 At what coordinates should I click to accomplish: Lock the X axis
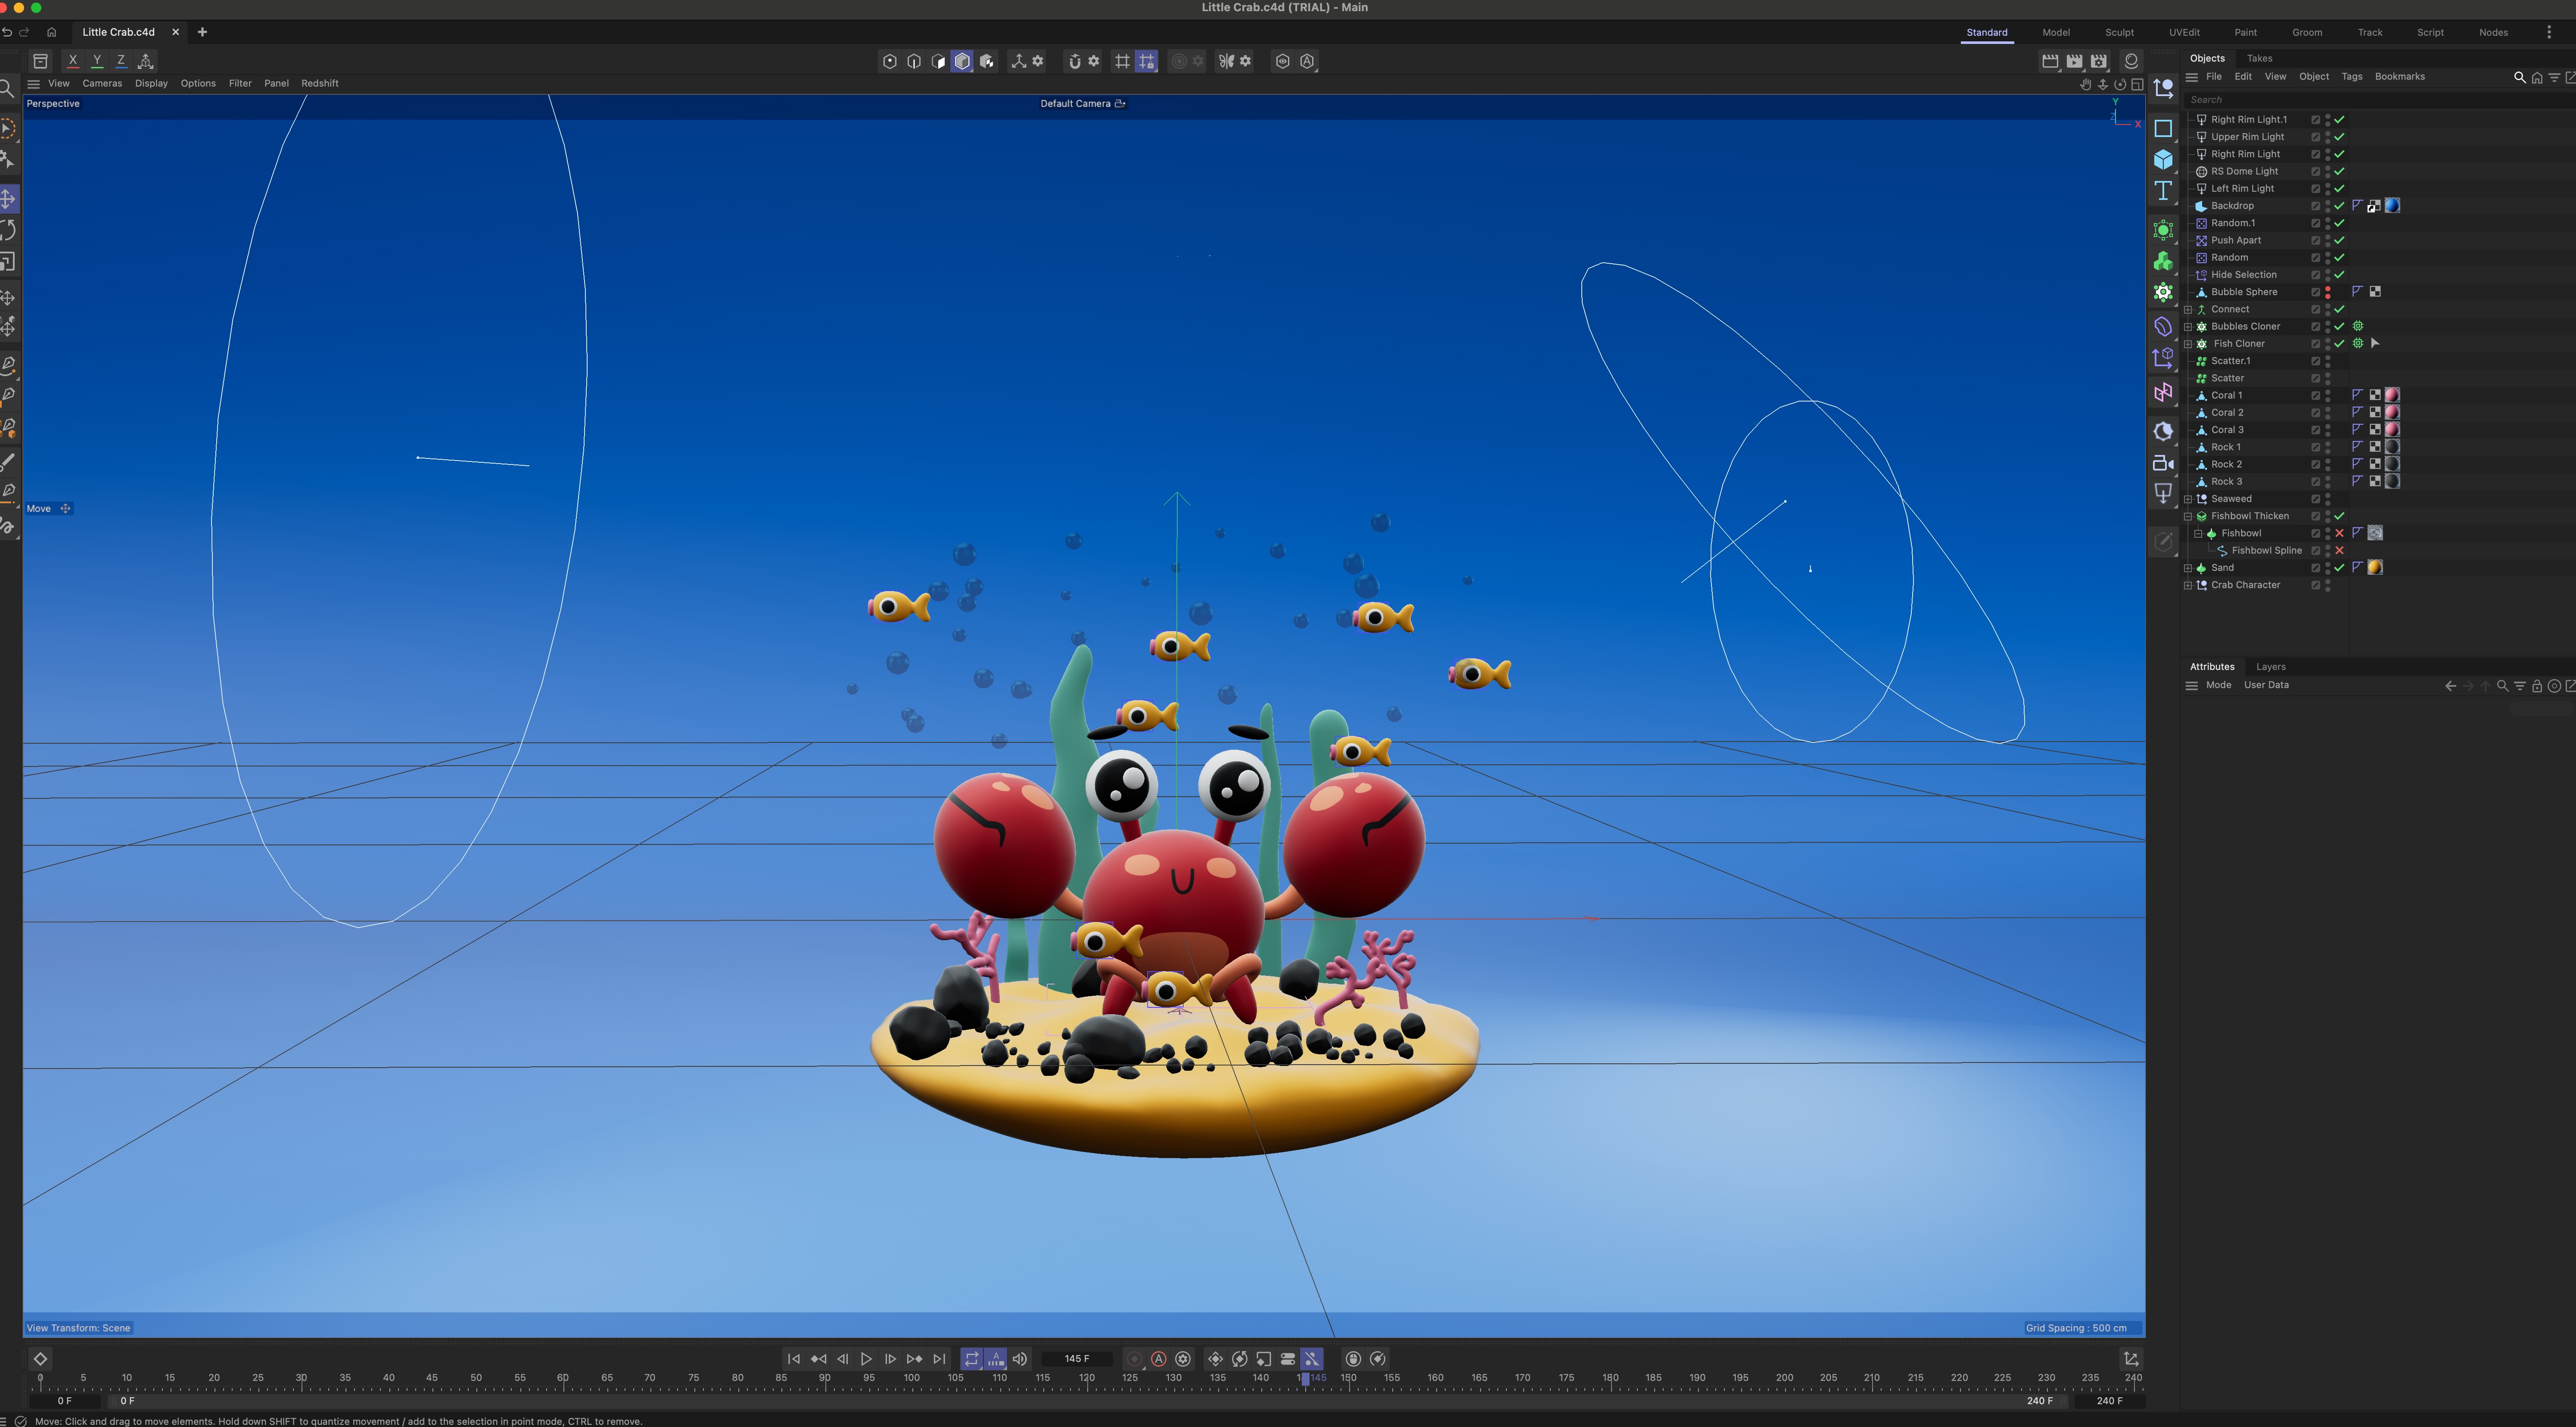[x=73, y=61]
